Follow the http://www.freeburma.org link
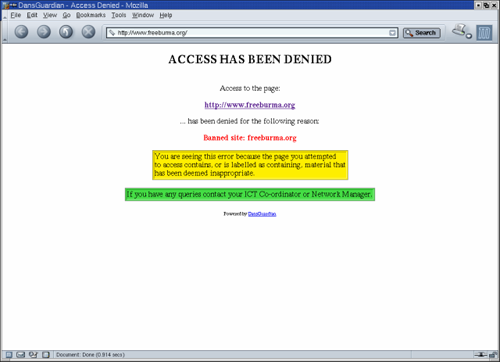The image size is (500, 362). pyautogui.click(x=250, y=105)
